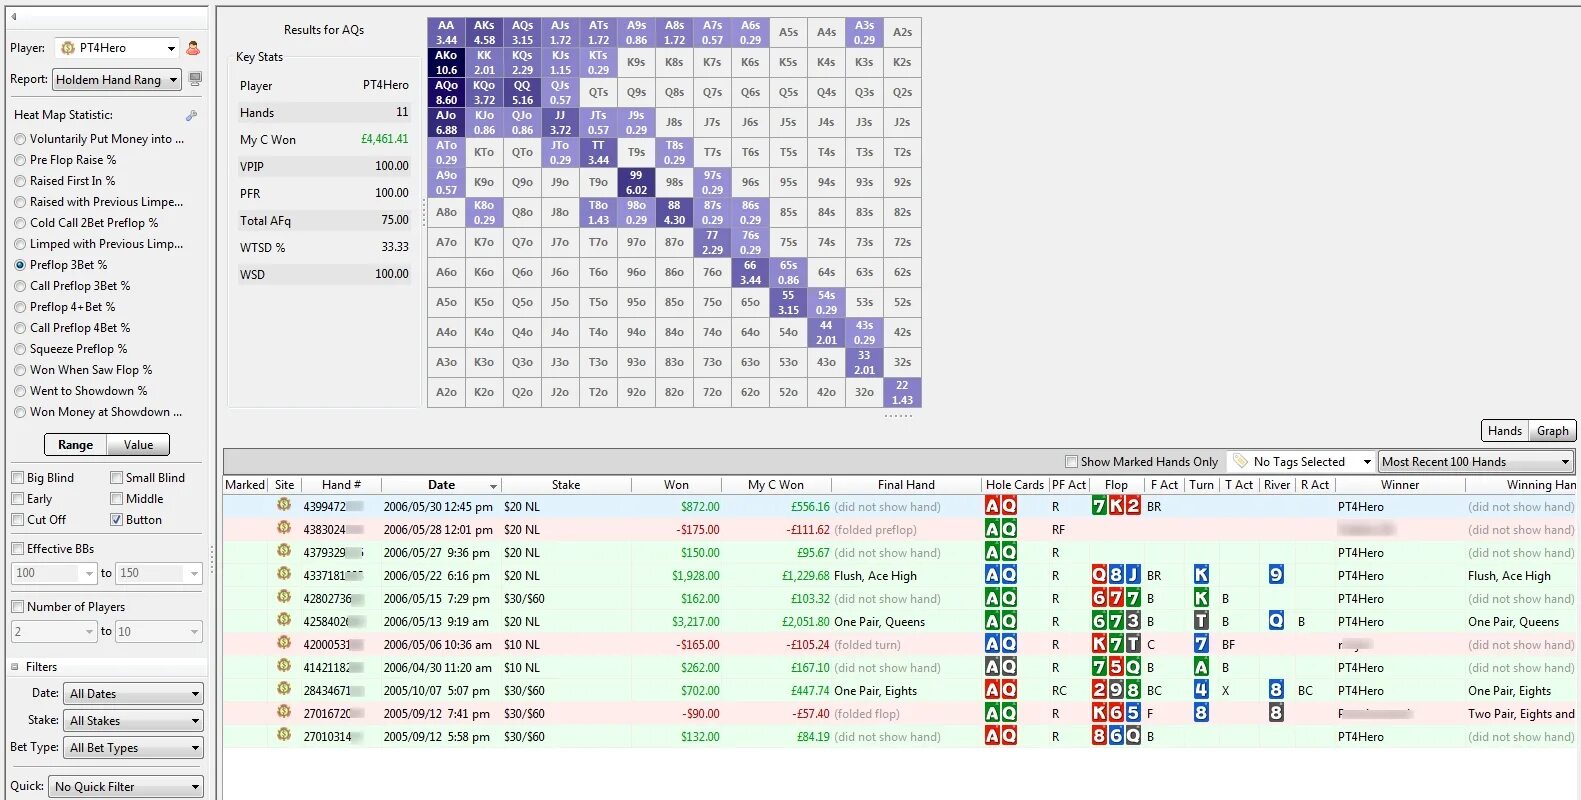Screen dimensions: 1581x800
Task: Open Heat Map Statistic wrench settings
Action: 192,115
